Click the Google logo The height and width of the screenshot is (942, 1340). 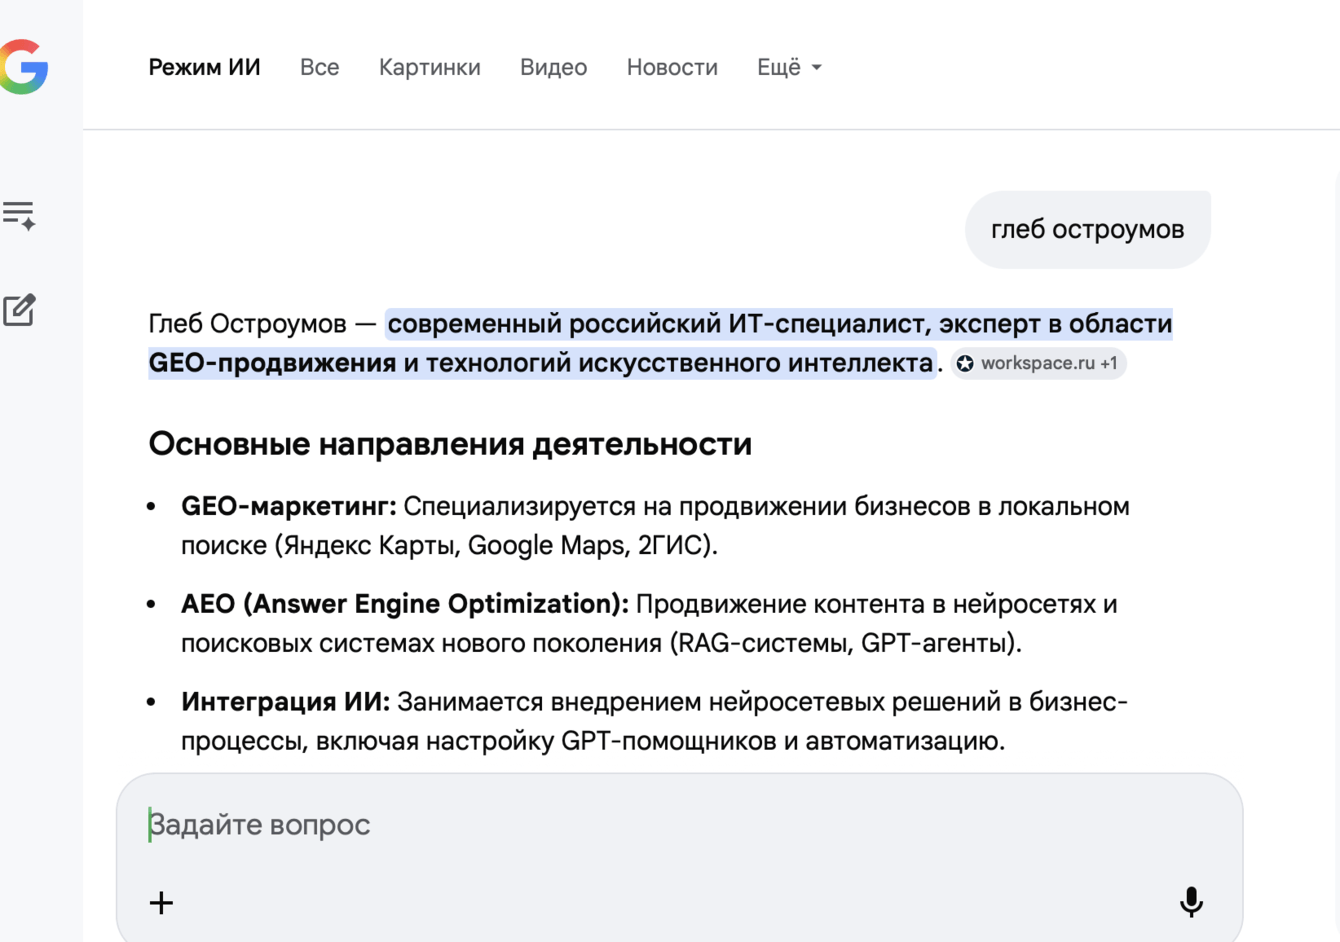pos(25,68)
